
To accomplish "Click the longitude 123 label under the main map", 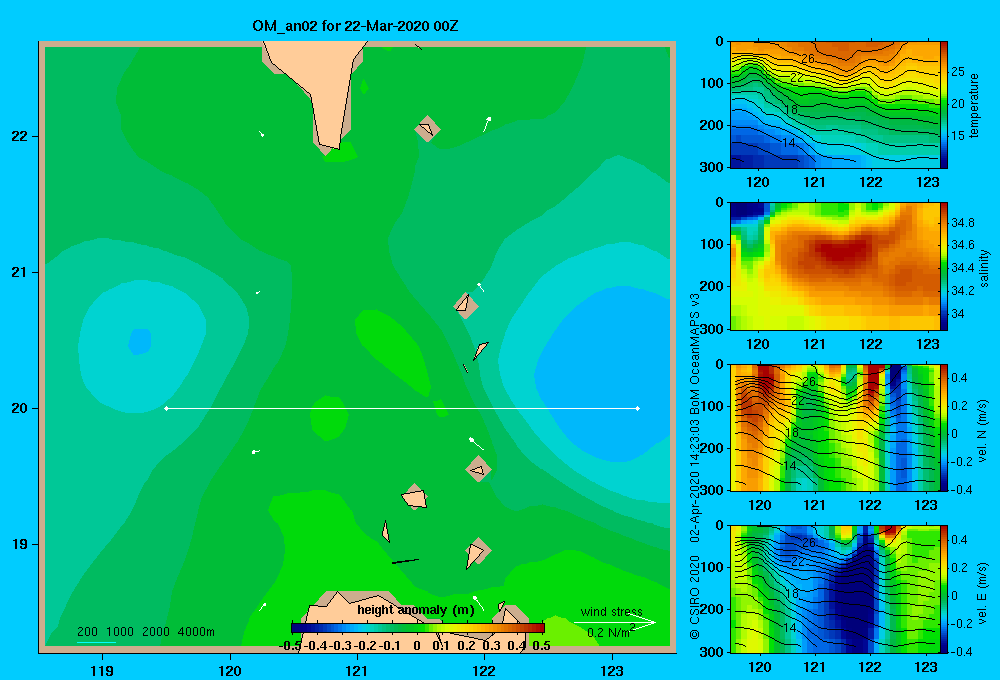I will point(612,670).
